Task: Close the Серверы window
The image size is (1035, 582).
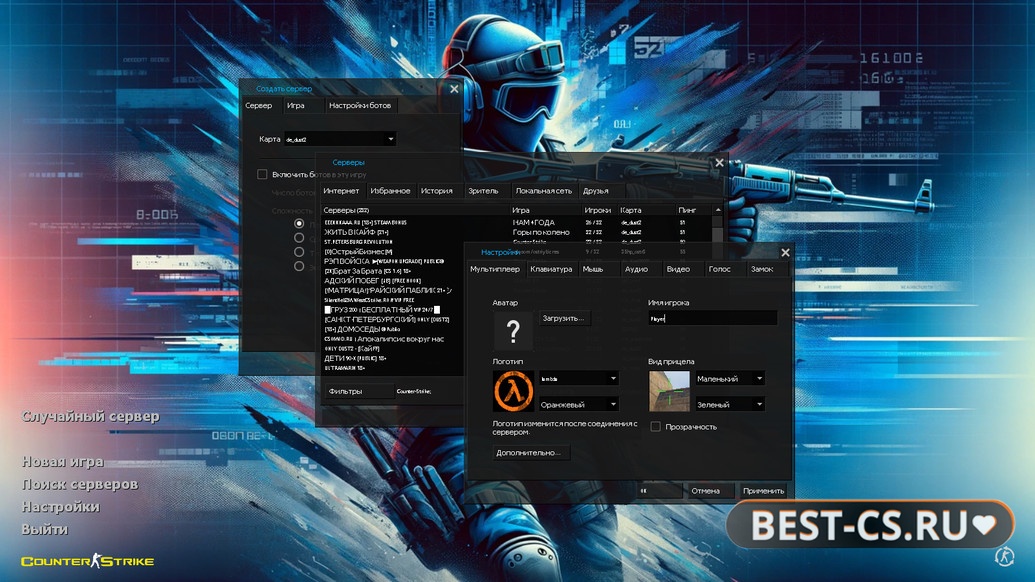Action: click(719, 162)
